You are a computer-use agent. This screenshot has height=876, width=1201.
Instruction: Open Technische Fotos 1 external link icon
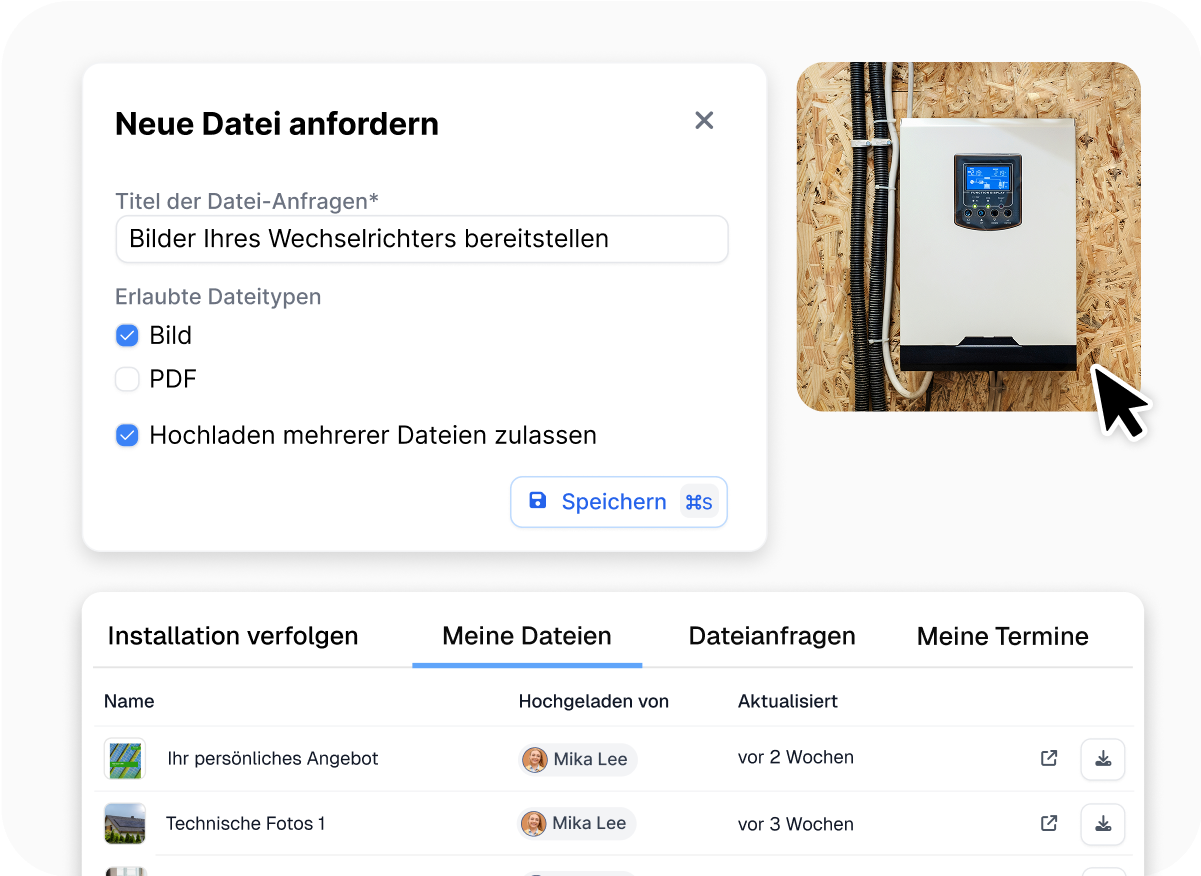coord(1049,823)
